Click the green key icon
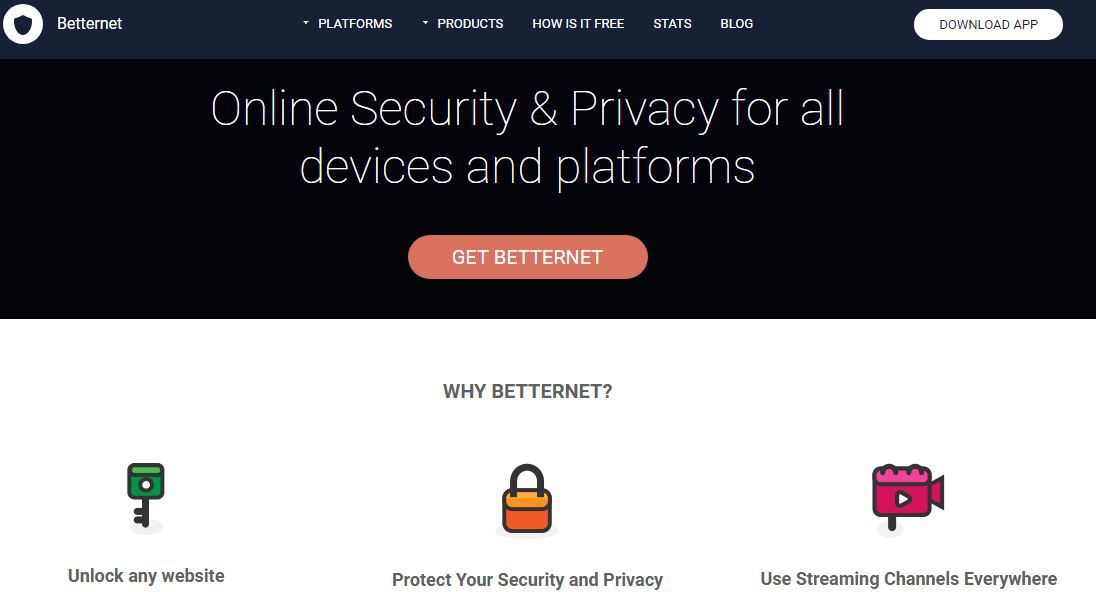 146,494
